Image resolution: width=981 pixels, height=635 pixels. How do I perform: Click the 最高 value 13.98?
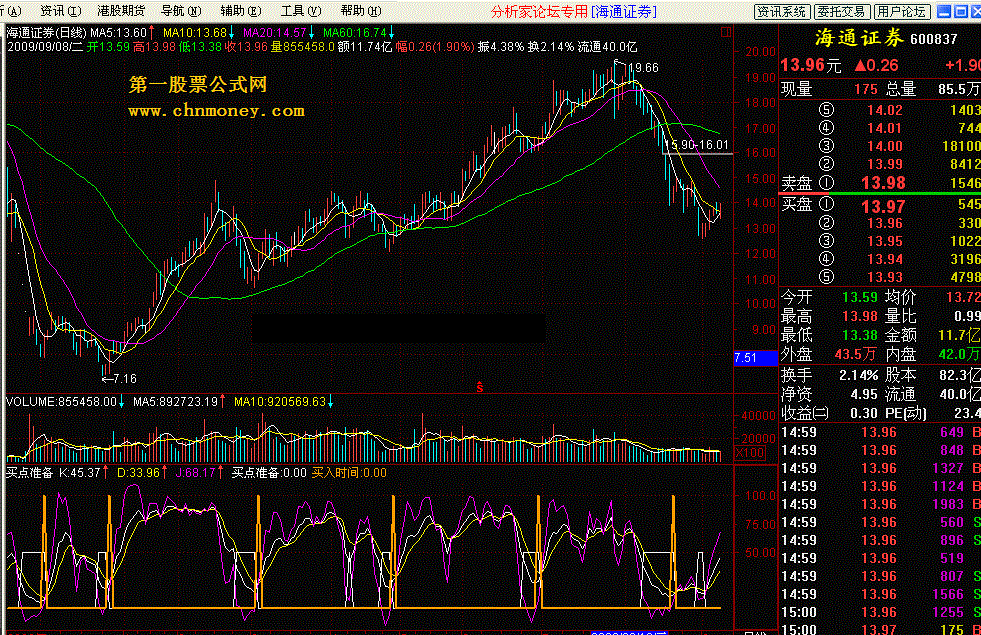tap(860, 317)
